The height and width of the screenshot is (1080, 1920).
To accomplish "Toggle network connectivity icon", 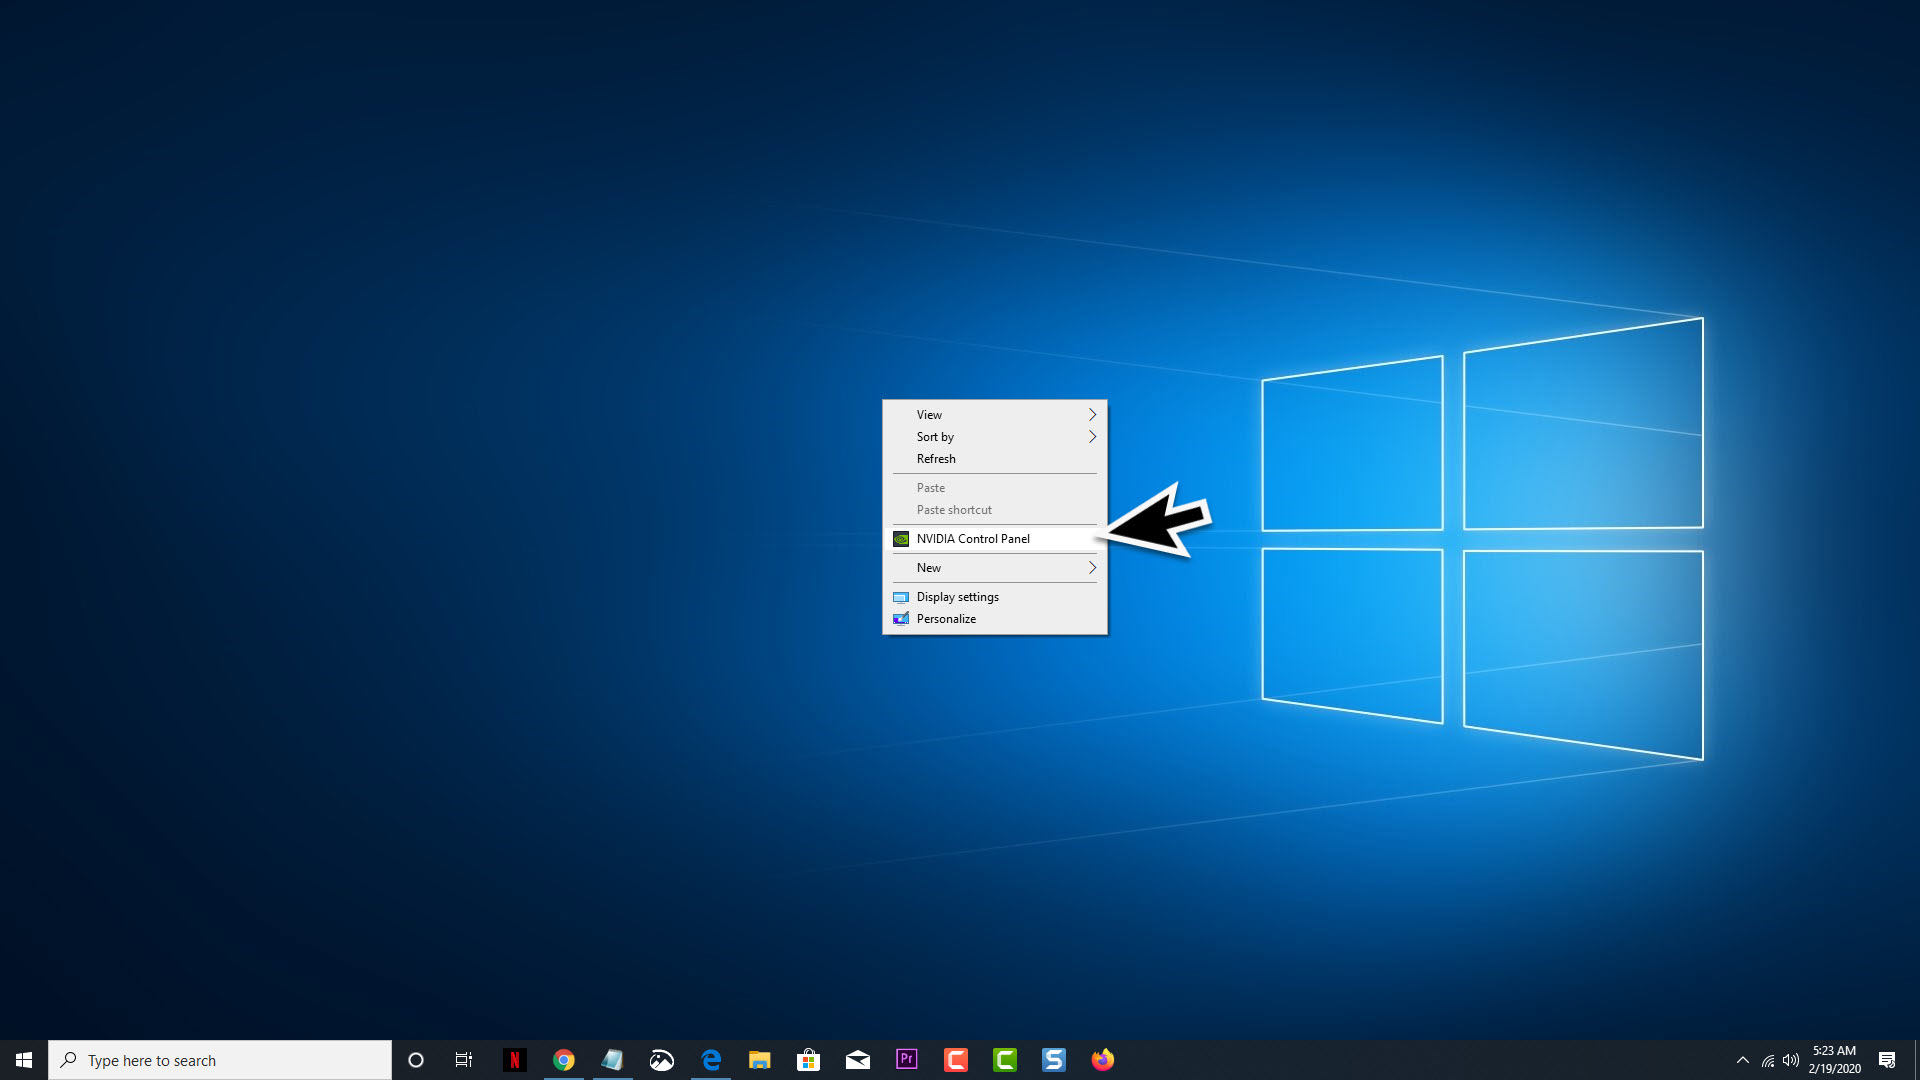I will click(x=1767, y=1060).
